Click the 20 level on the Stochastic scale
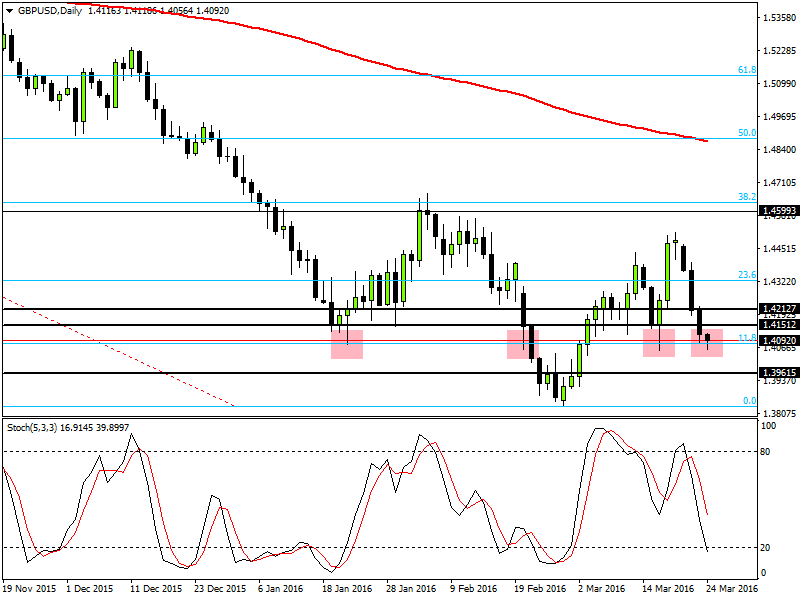The image size is (800, 600). coord(765,548)
